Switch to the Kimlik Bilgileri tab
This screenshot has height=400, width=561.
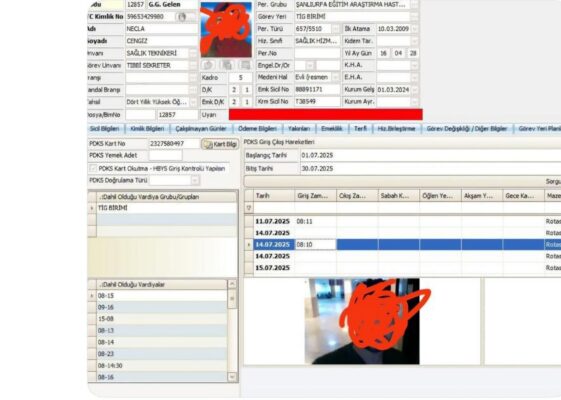click(x=147, y=129)
